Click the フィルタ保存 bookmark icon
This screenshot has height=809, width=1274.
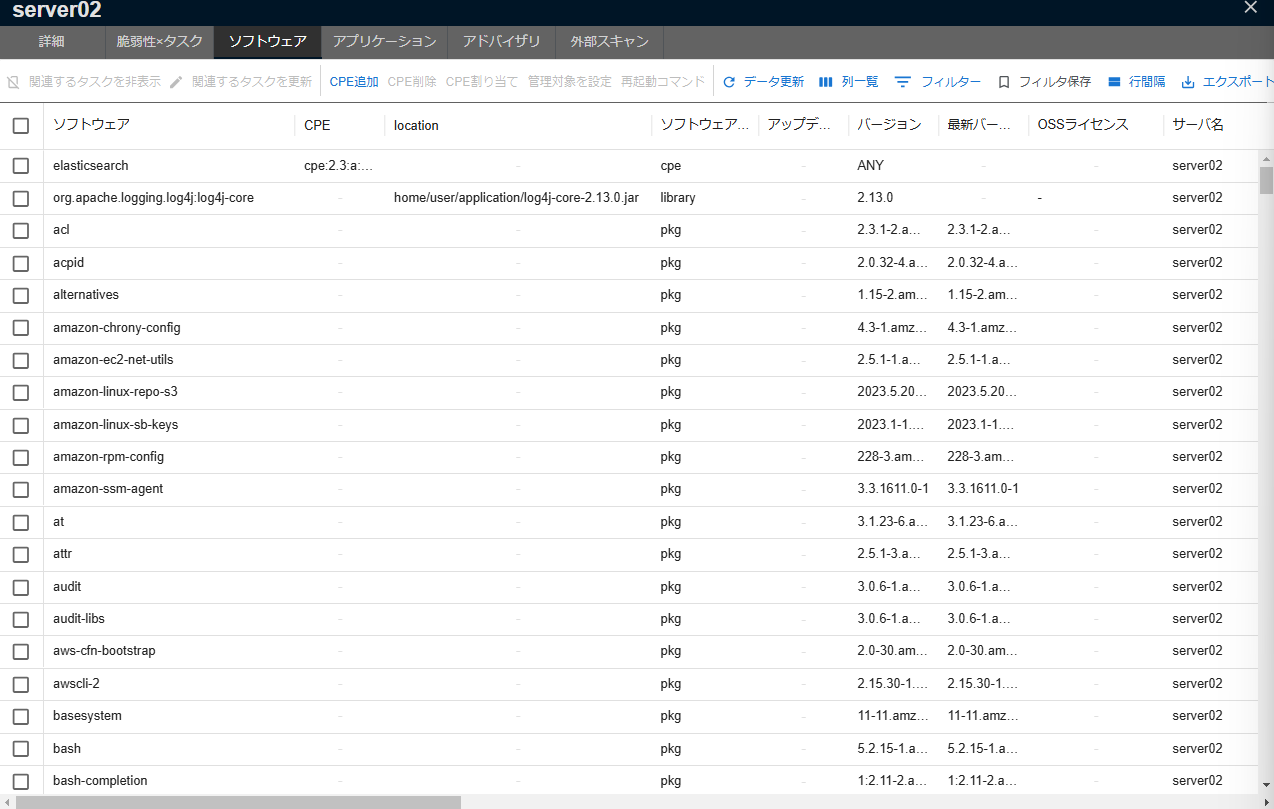1004,82
